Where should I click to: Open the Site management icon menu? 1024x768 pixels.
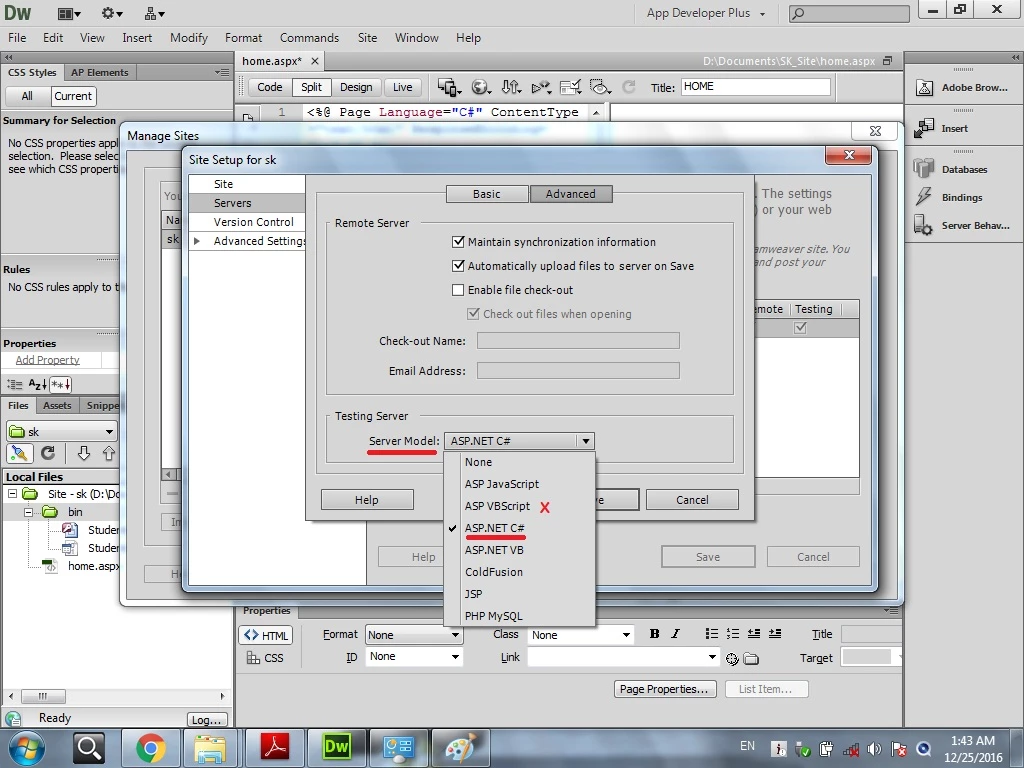pos(154,13)
